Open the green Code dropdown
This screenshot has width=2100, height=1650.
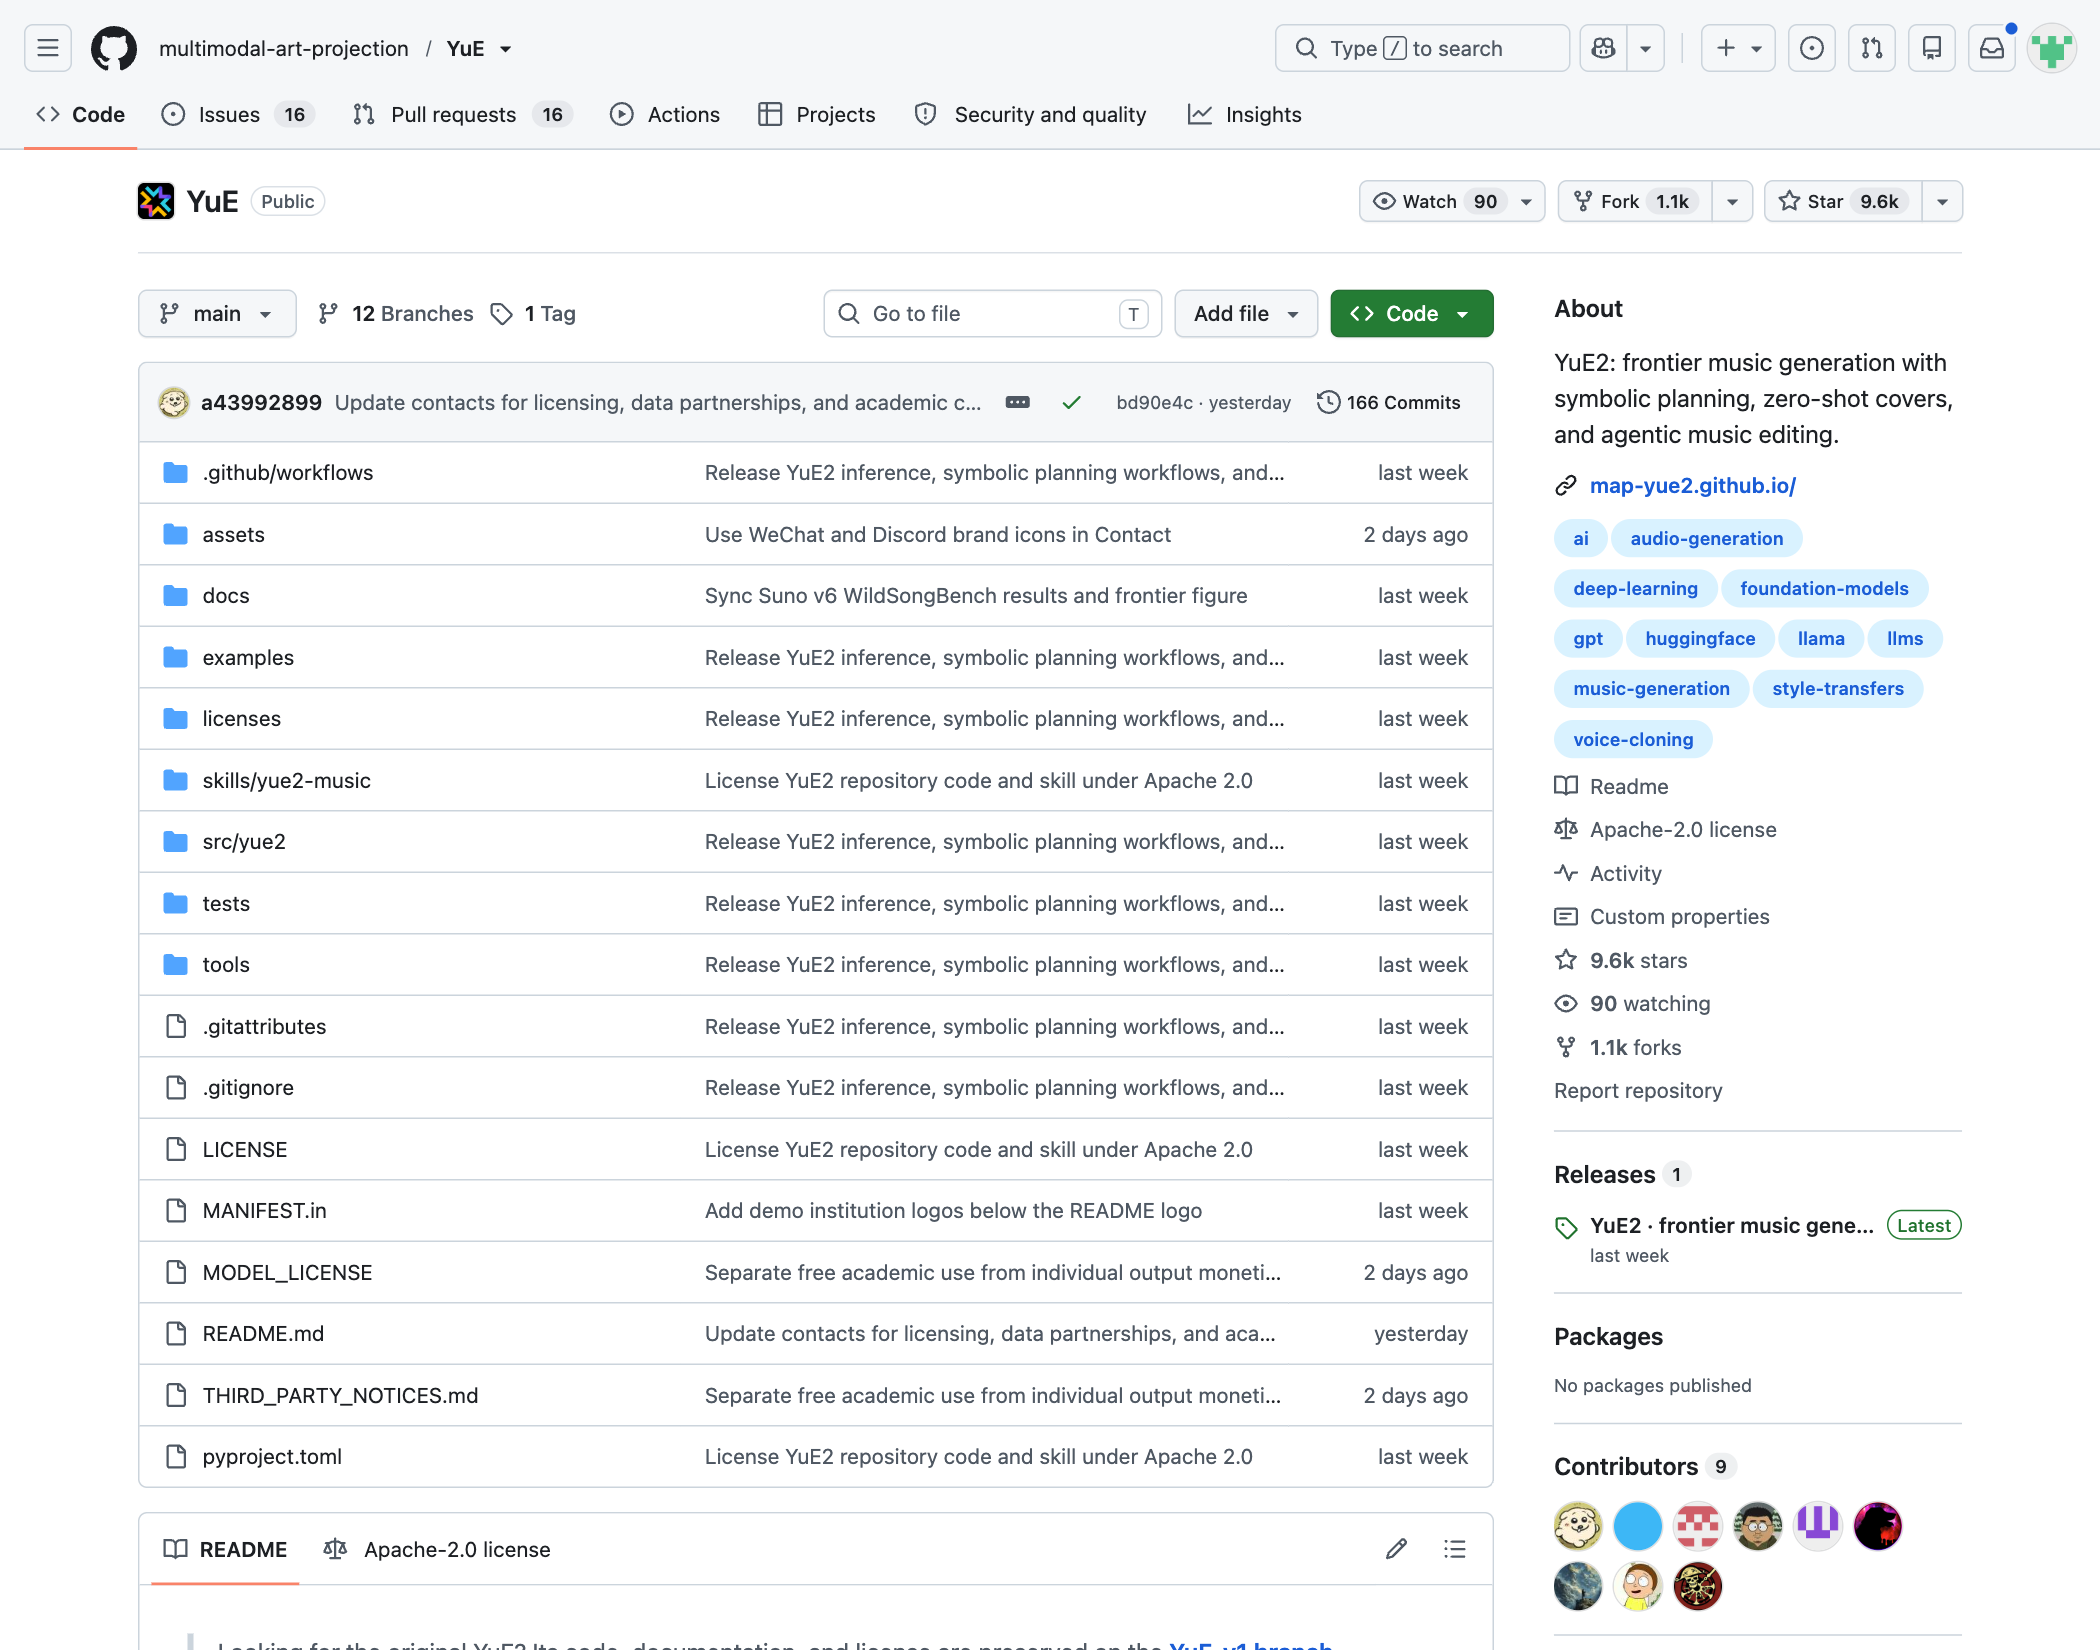click(x=1411, y=314)
